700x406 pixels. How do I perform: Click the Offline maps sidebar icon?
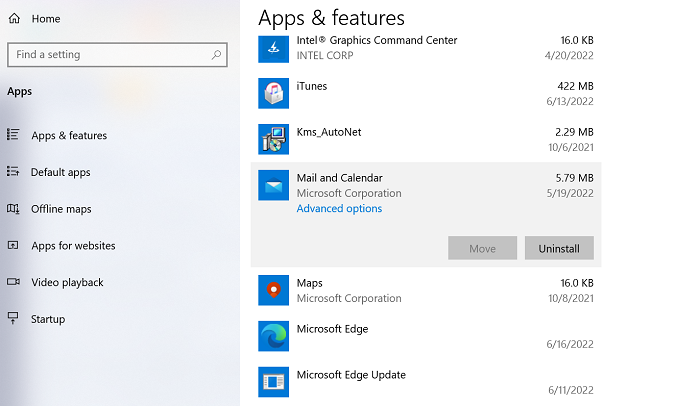13,209
